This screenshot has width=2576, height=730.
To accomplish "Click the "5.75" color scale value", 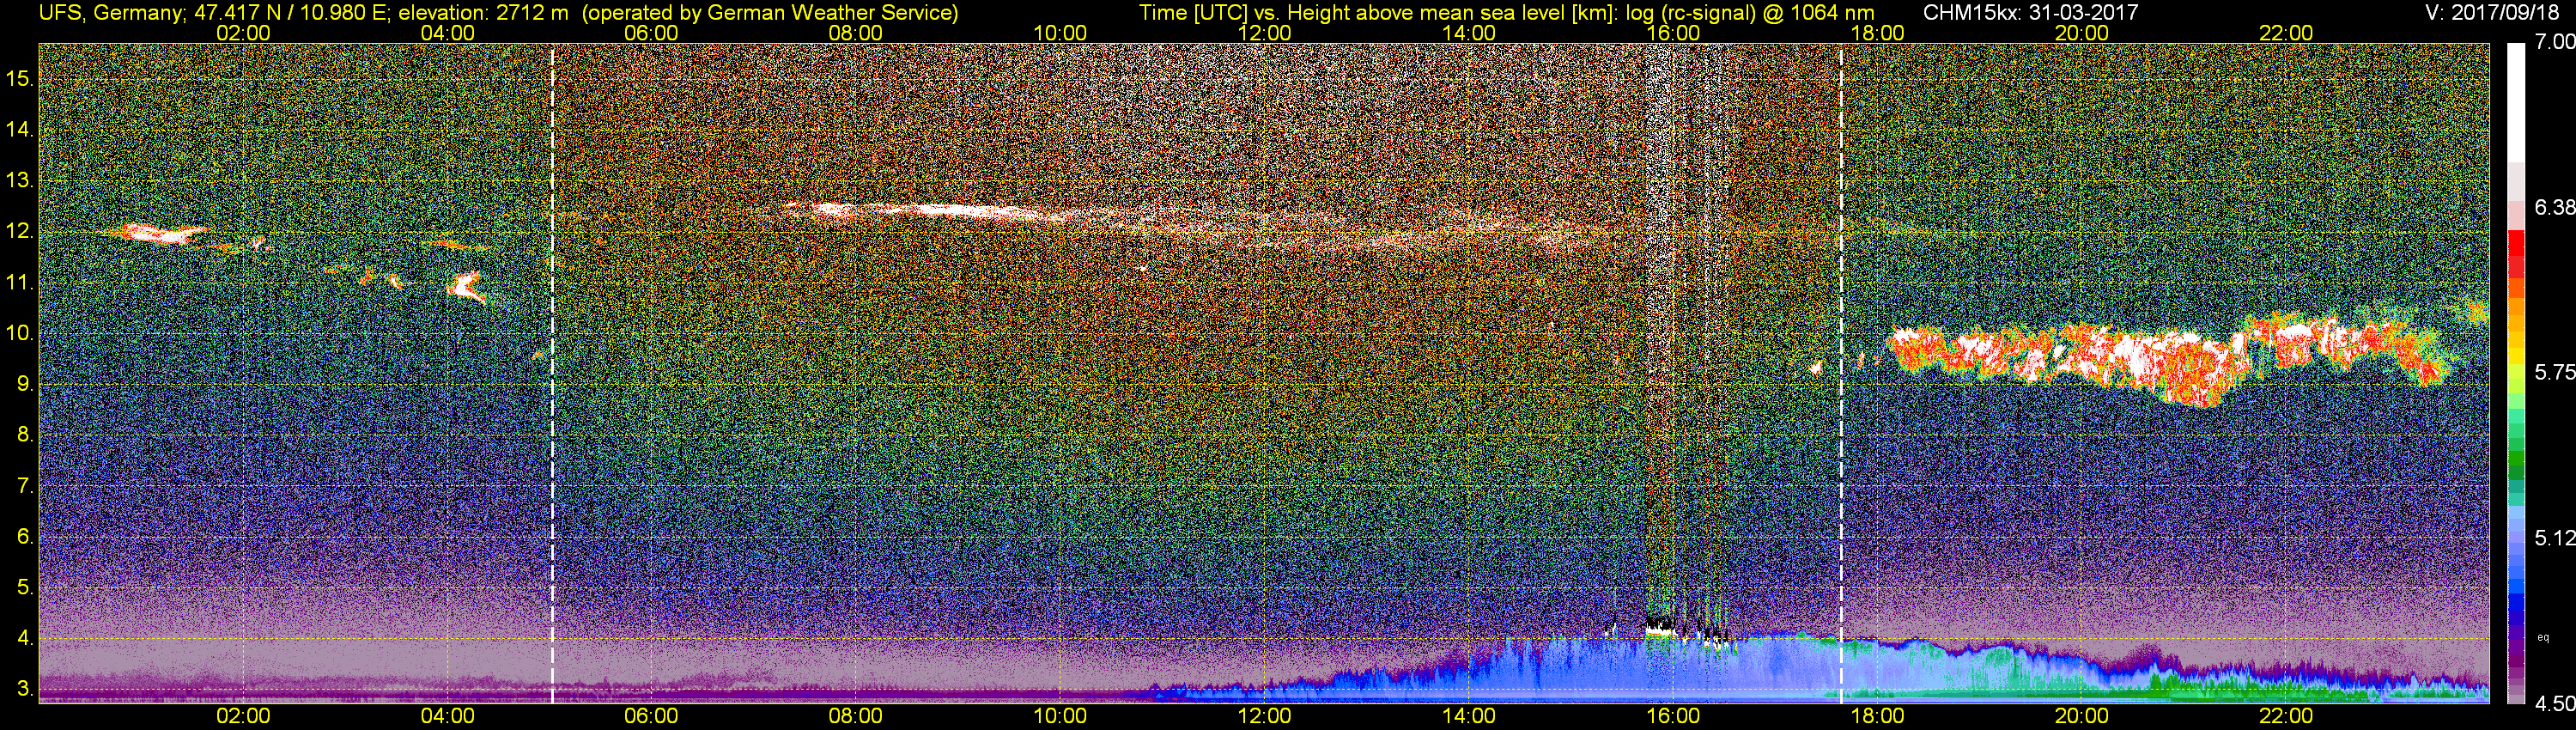I will 2555,372.
